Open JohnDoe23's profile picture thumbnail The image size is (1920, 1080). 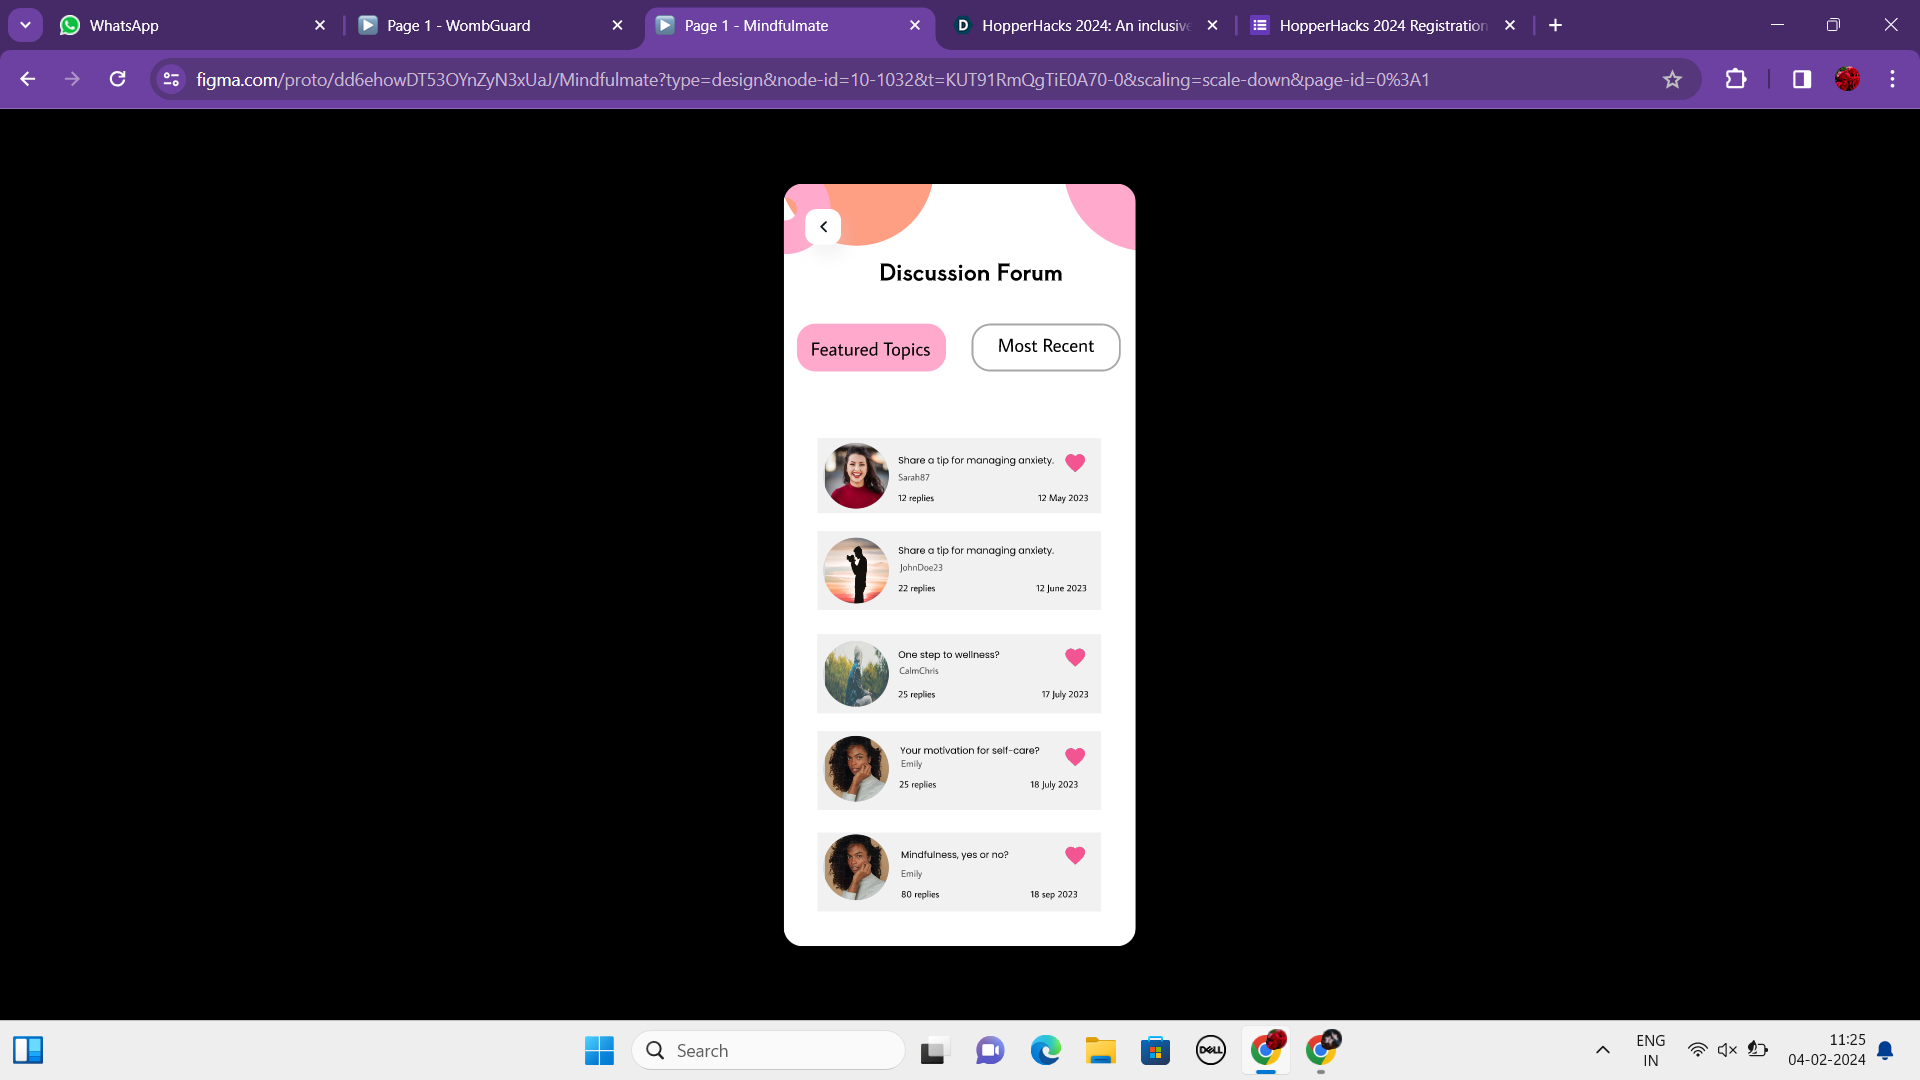point(856,570)
